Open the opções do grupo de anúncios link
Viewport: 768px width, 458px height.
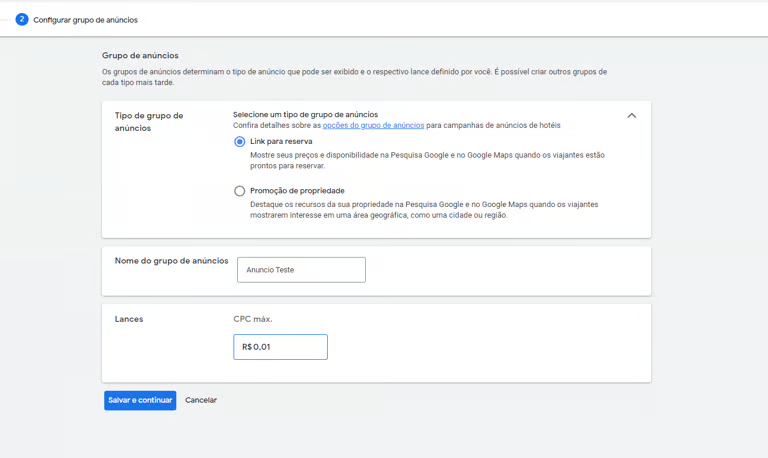tap(373, 125)
